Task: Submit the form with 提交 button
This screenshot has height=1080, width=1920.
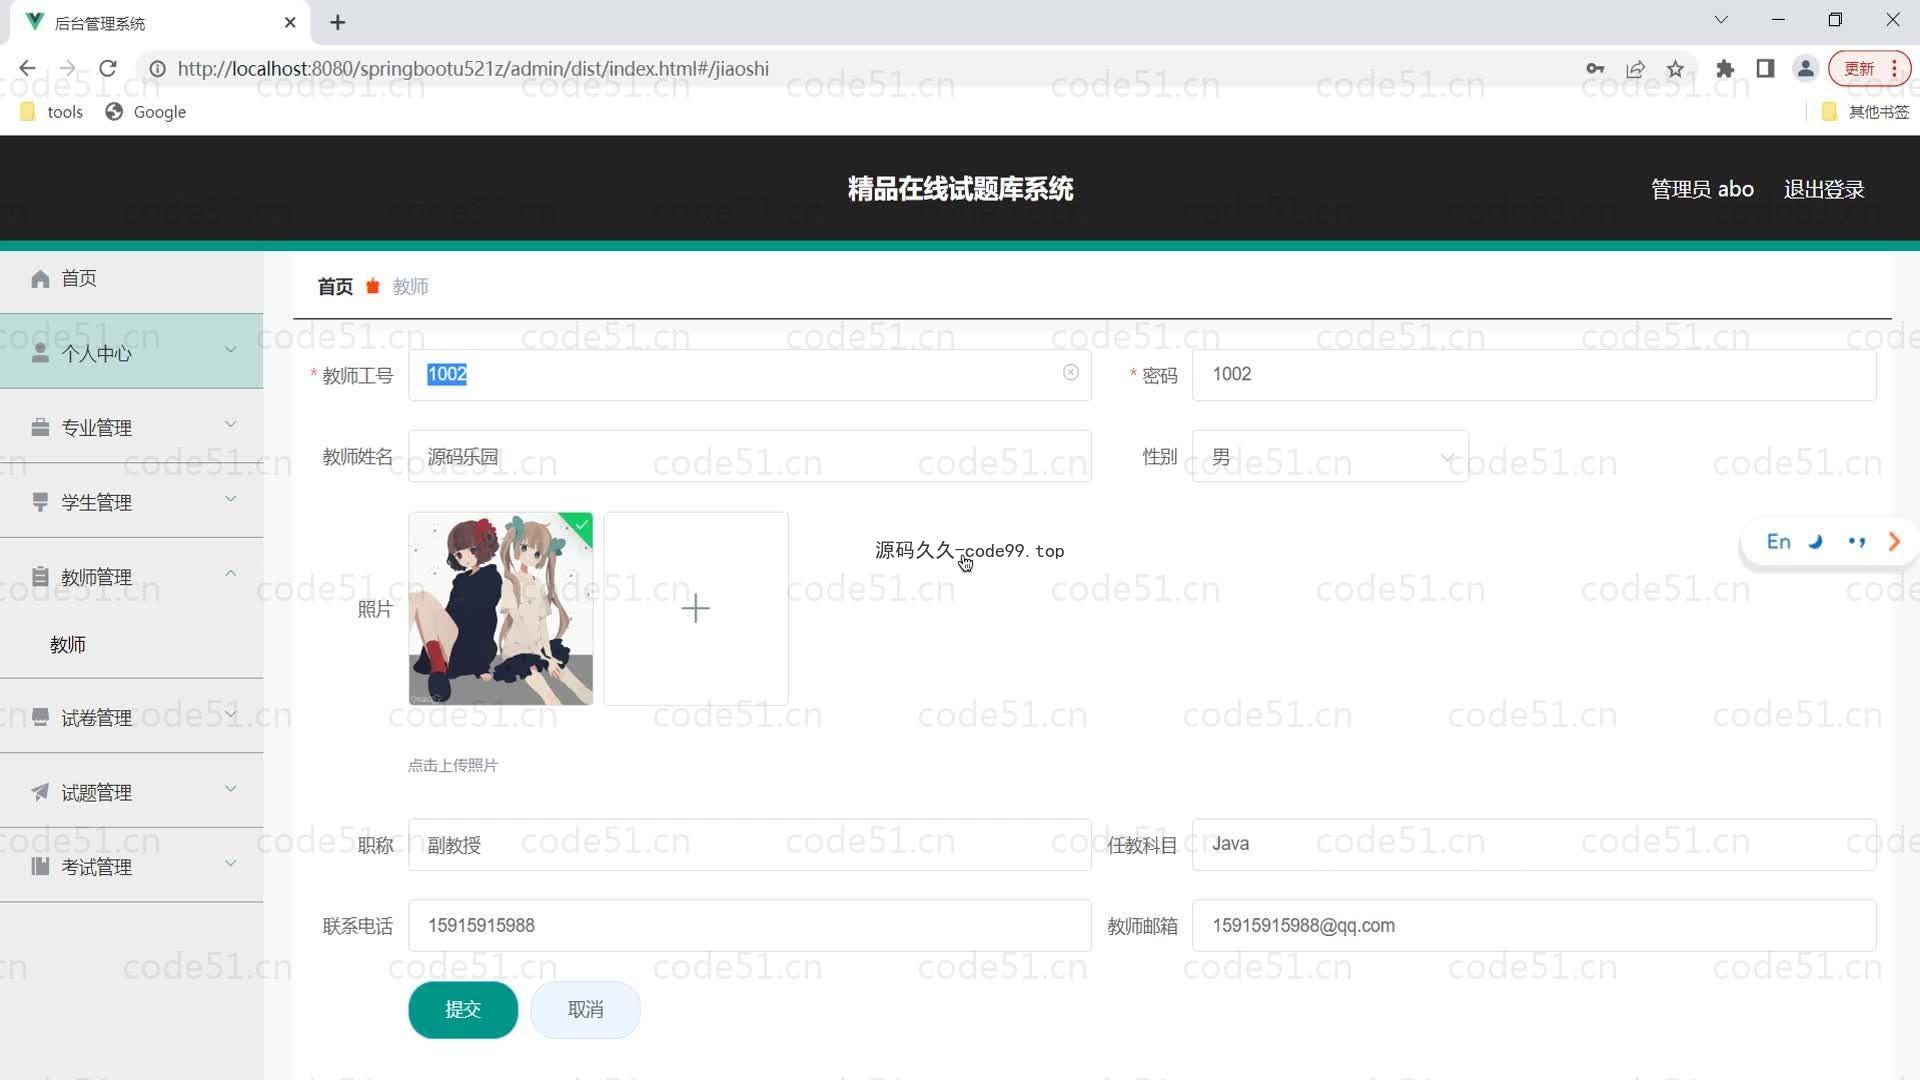Action: pyautogui.click(x=463, y=1010)
